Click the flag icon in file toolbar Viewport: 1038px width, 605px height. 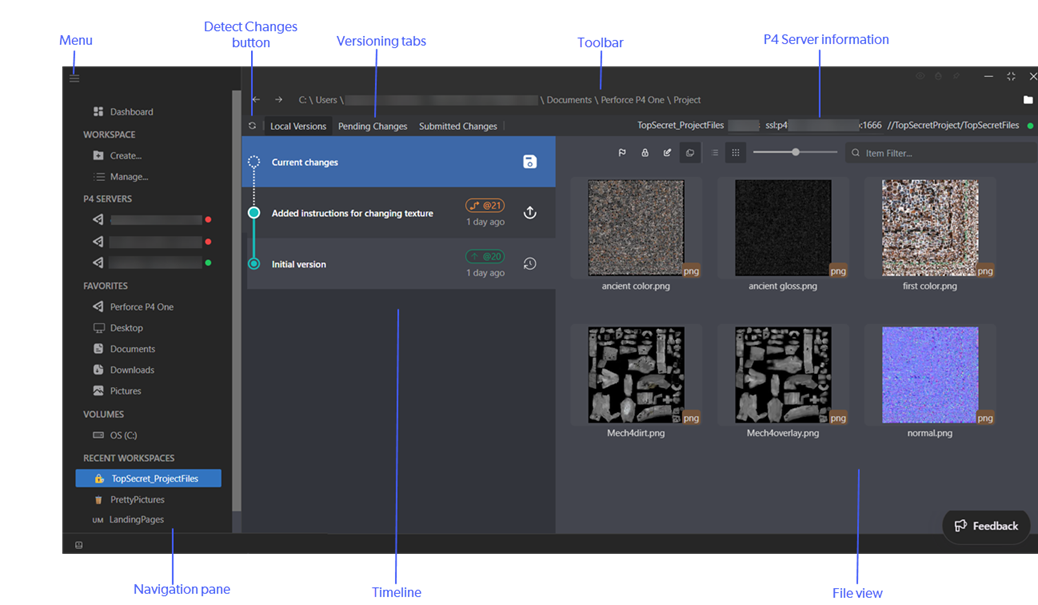(x=622, y=153)
